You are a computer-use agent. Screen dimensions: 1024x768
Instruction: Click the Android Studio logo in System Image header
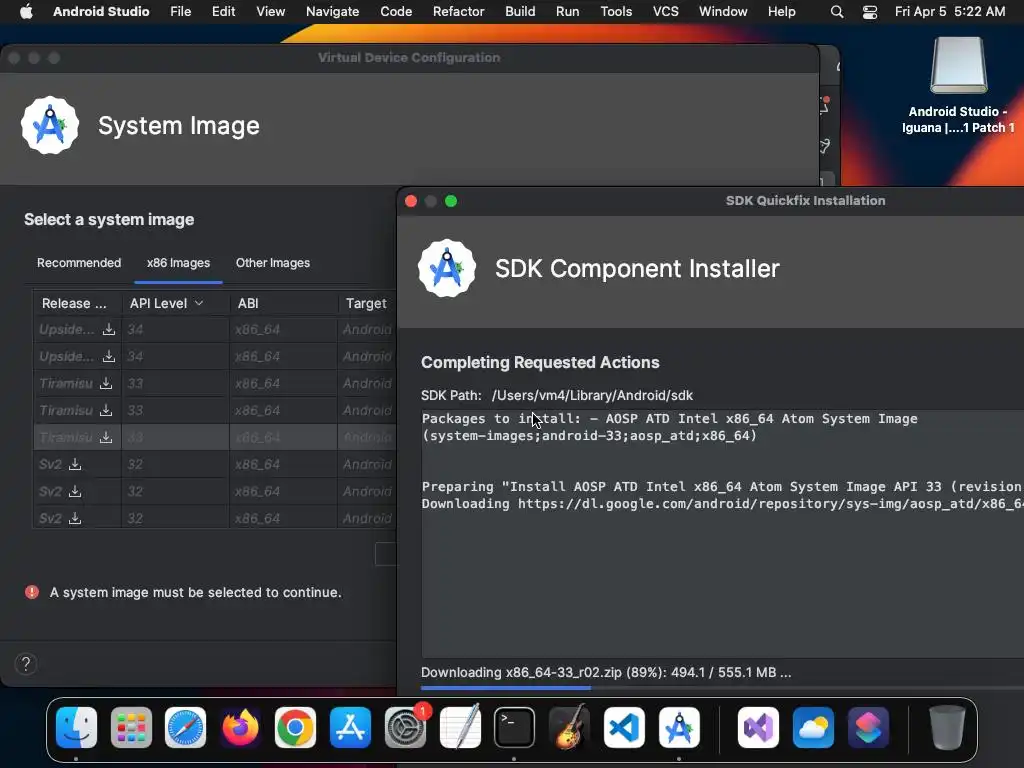50,125
